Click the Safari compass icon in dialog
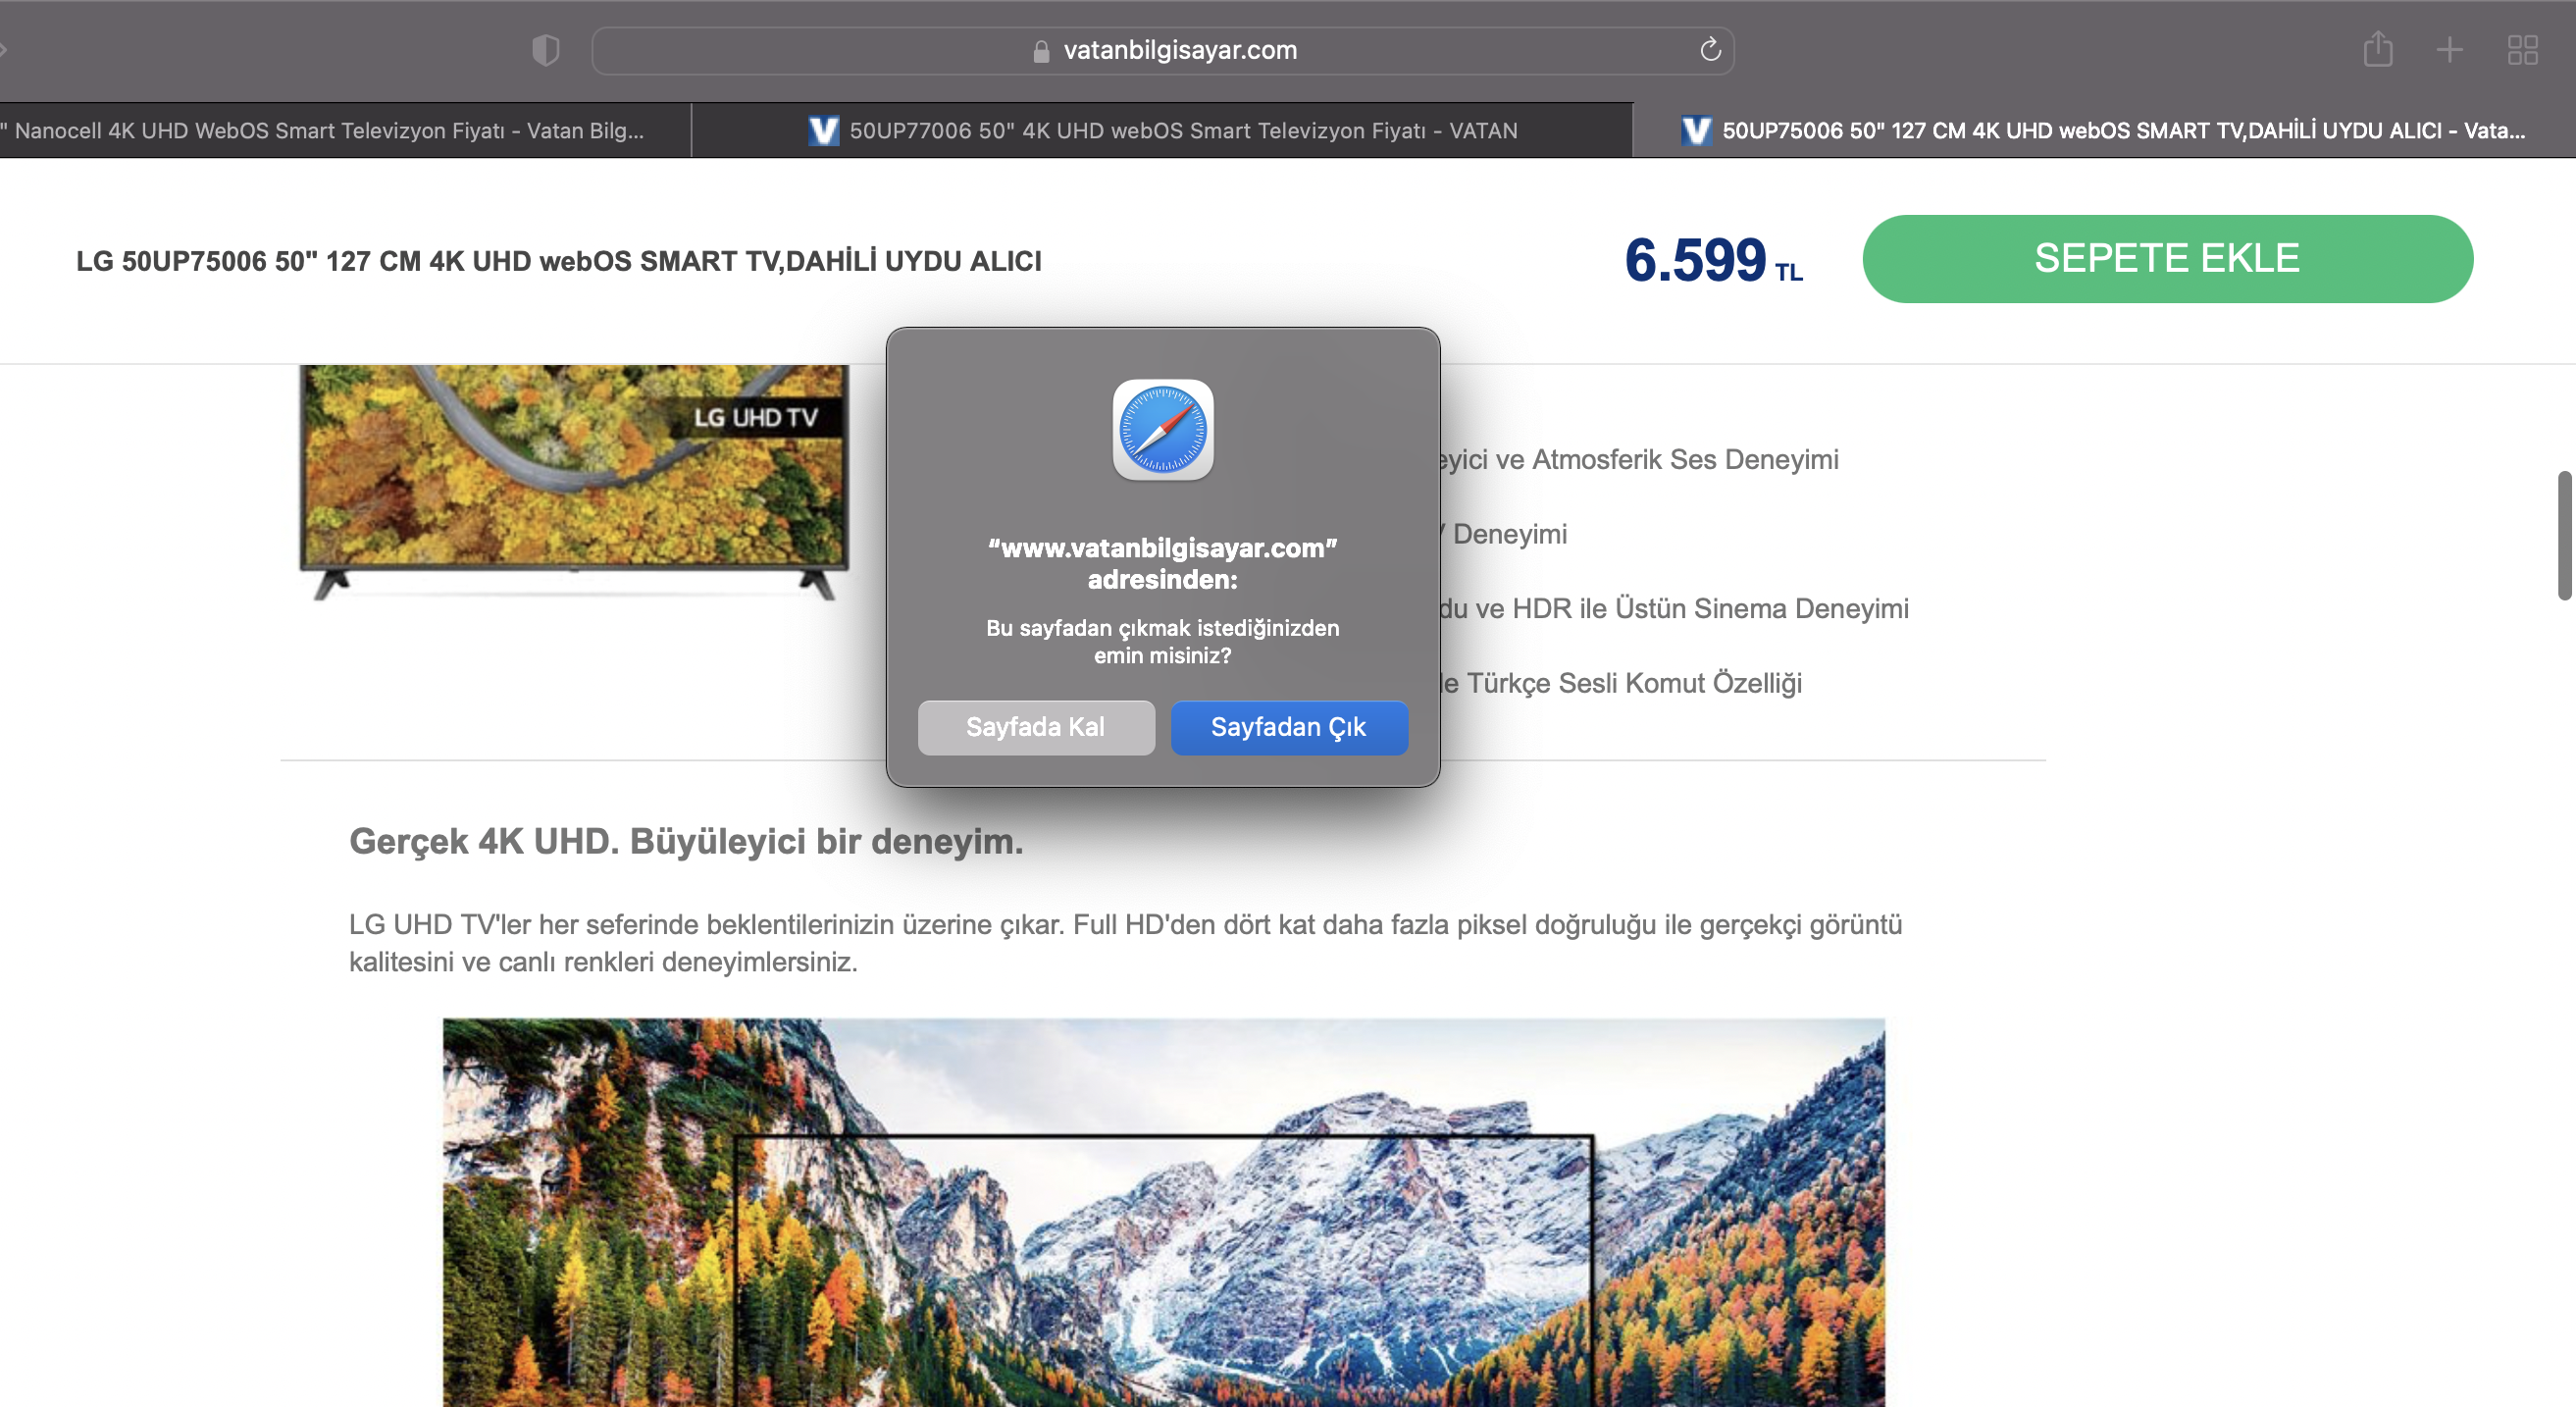Screen dimensions: 2576x1407 1163,430
